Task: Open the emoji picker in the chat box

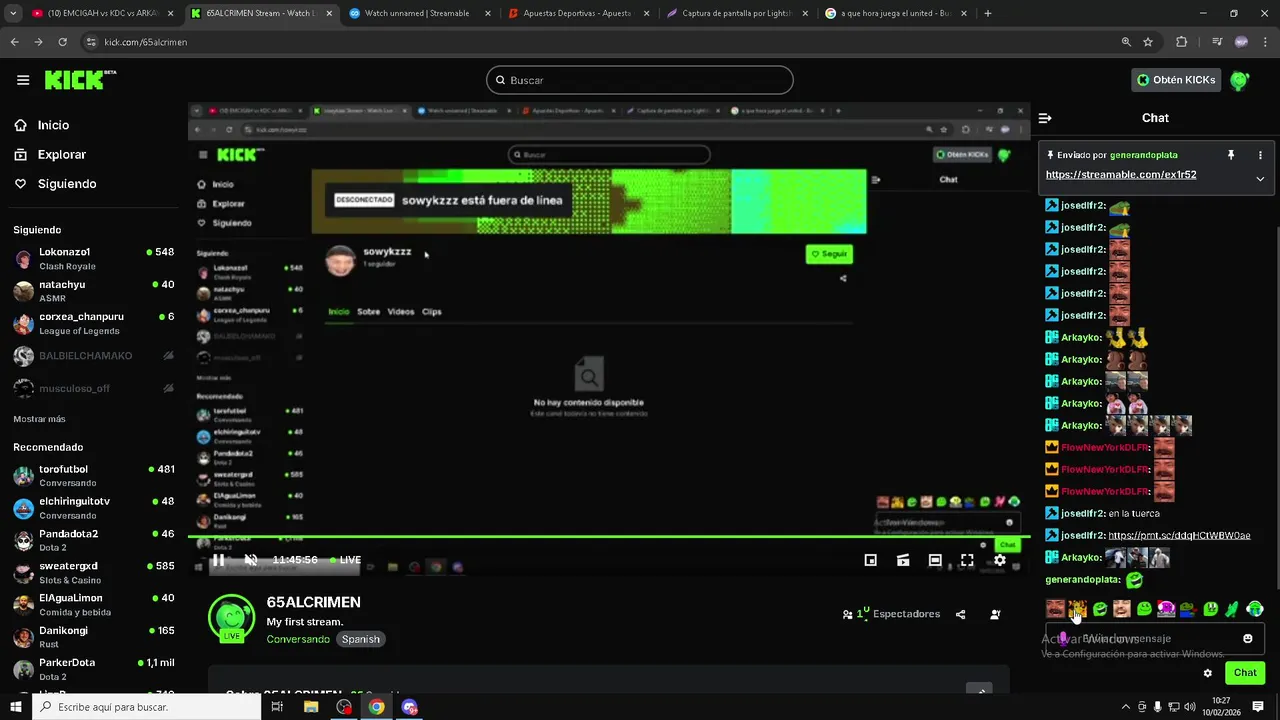Action: pyautogui.click(x=1248, y=639)
